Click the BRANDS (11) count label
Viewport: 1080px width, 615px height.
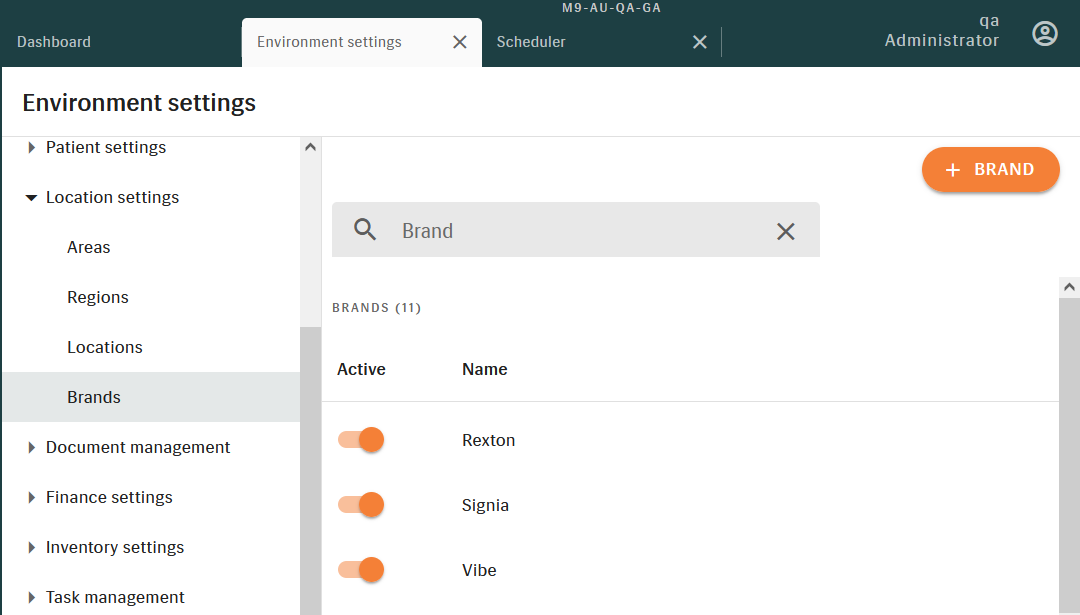click(376, 308)
